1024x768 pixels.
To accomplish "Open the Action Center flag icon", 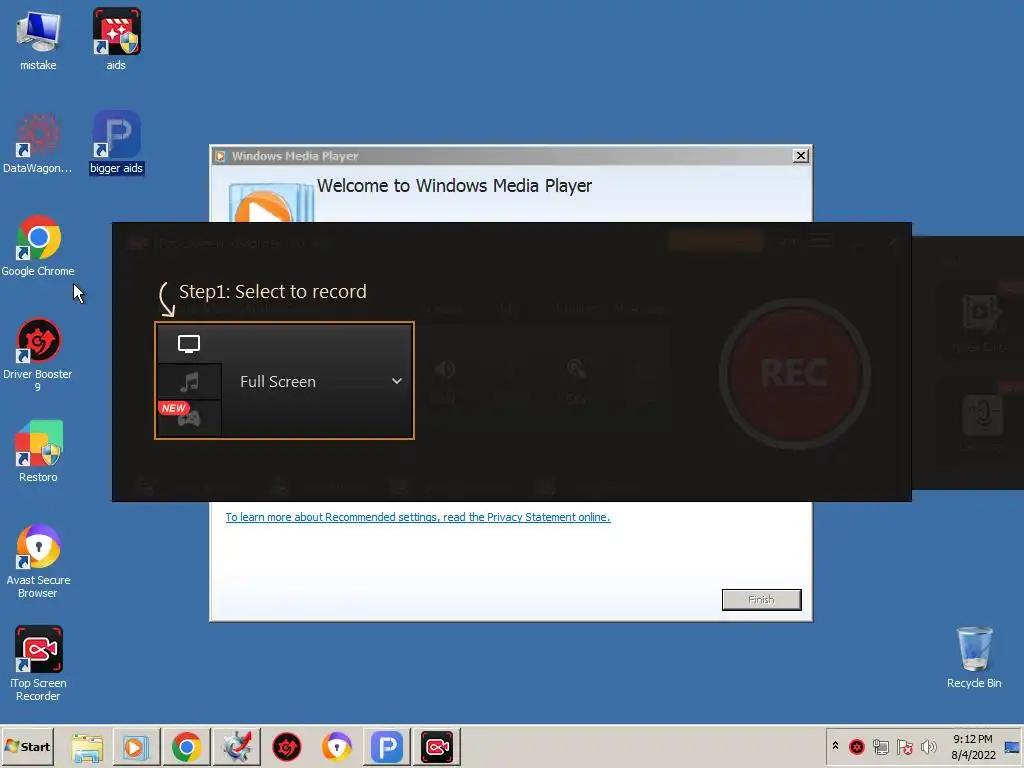I will [x=904, y=746].
